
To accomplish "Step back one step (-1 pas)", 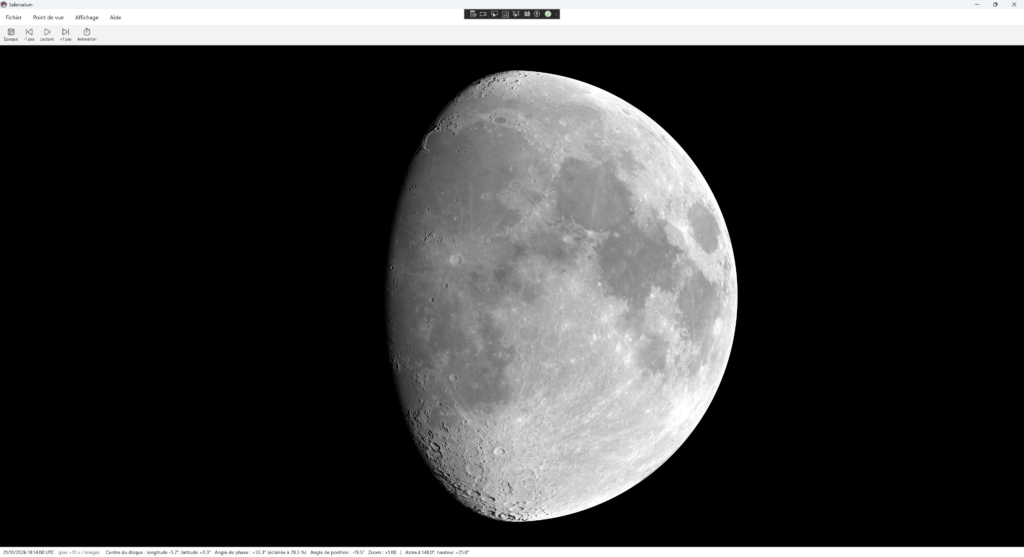I will click(x=29, y=35).
